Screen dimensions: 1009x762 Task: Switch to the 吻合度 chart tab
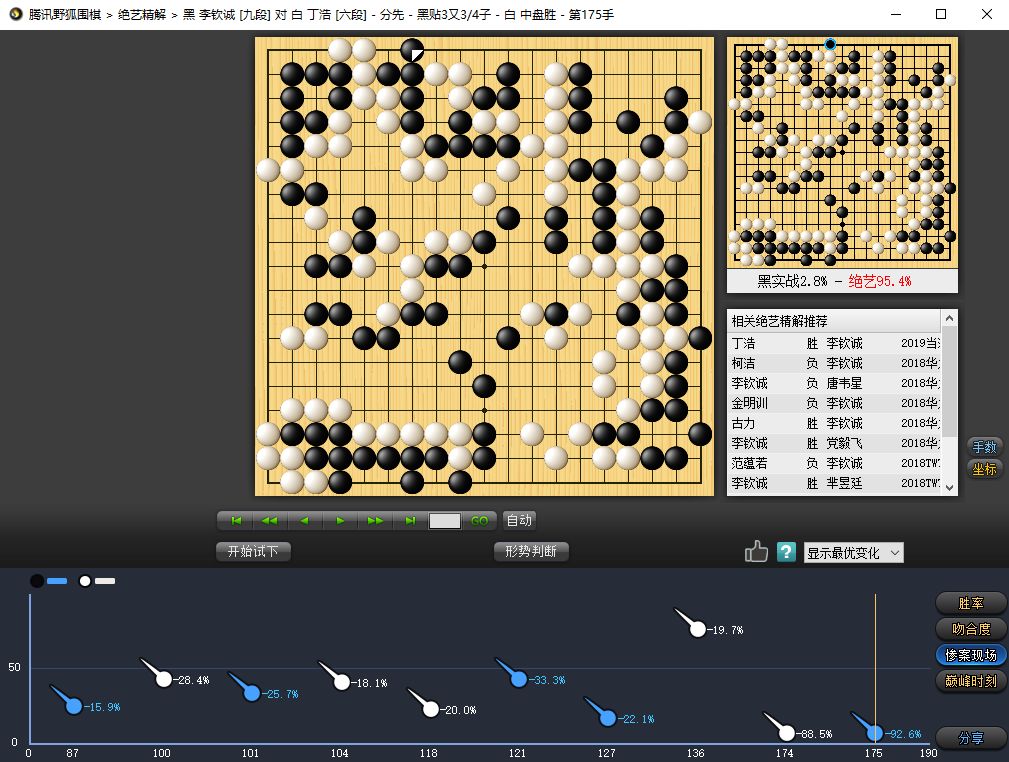click(x=971, y=629)
